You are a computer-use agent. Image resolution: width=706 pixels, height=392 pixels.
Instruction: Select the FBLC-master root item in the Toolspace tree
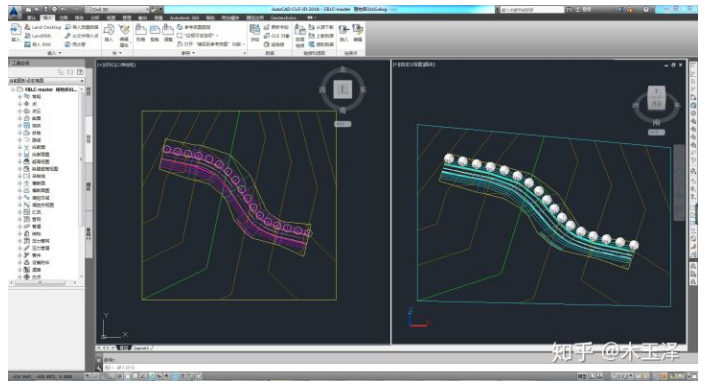50,90
